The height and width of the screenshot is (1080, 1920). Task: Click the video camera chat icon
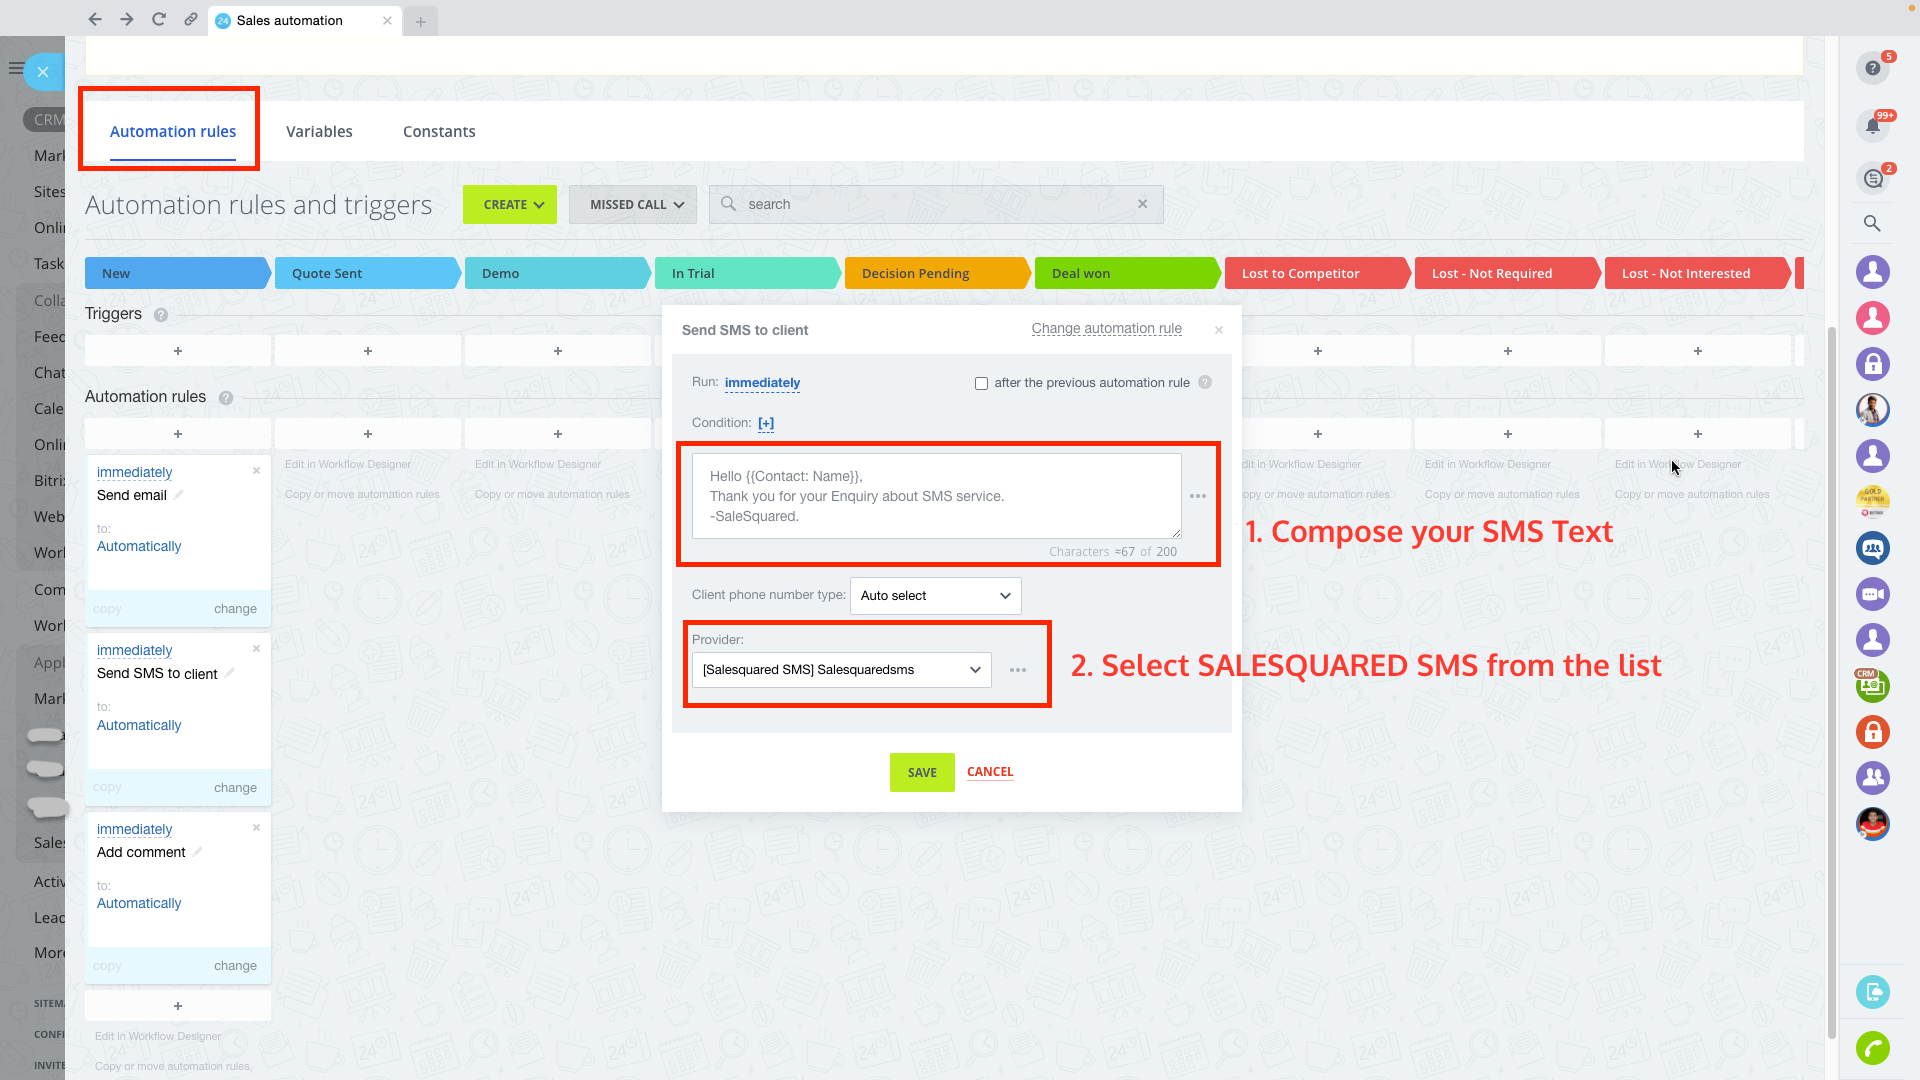coord(1872,594)
